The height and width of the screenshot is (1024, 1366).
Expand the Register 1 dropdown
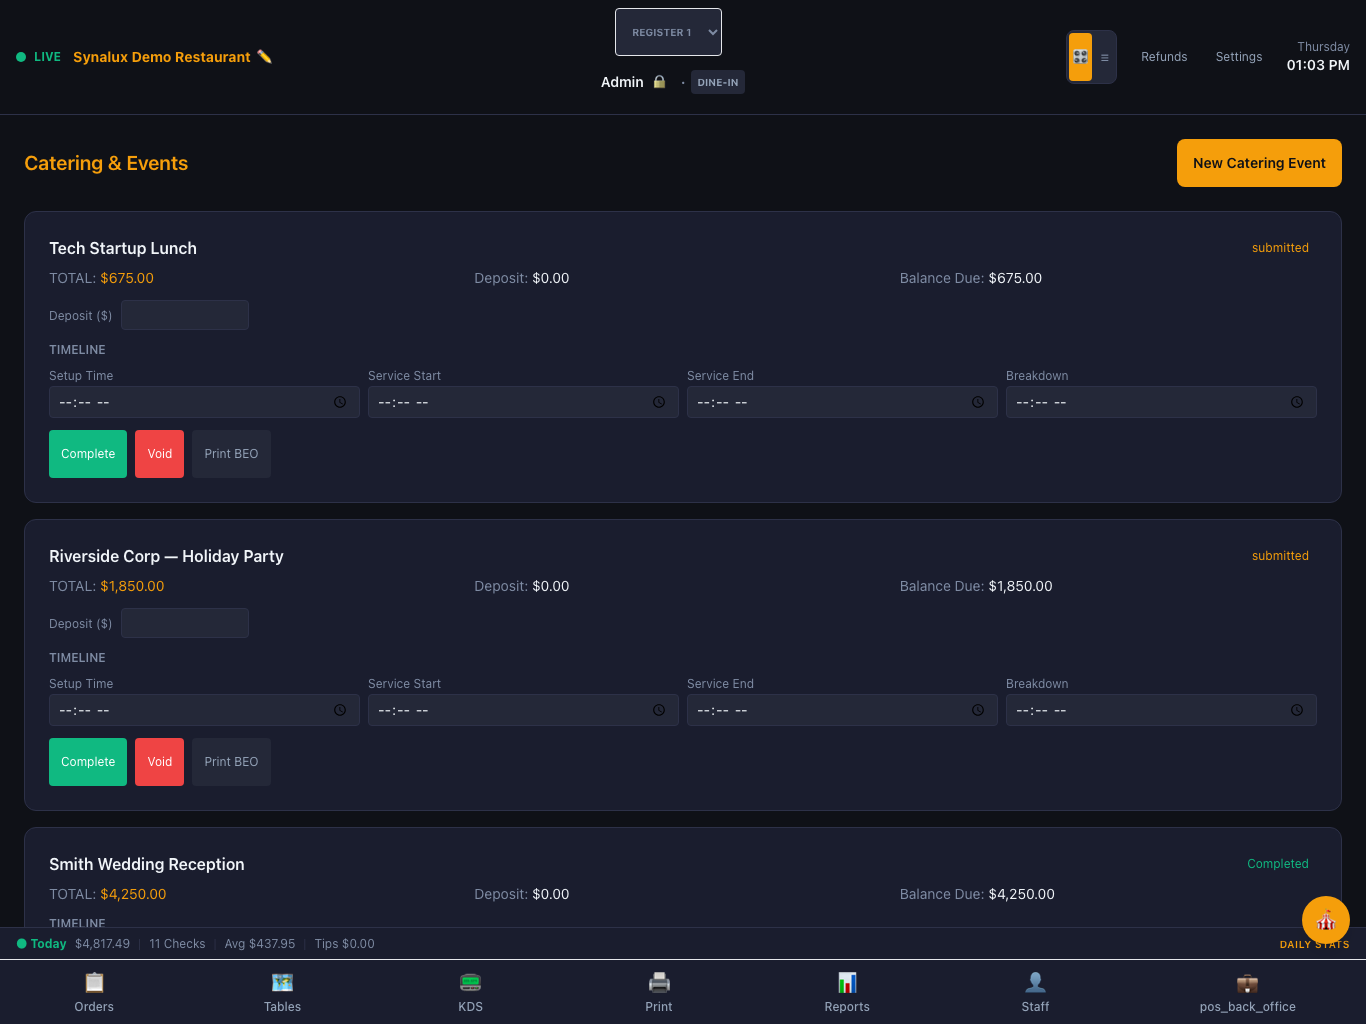tap(668, 32)
